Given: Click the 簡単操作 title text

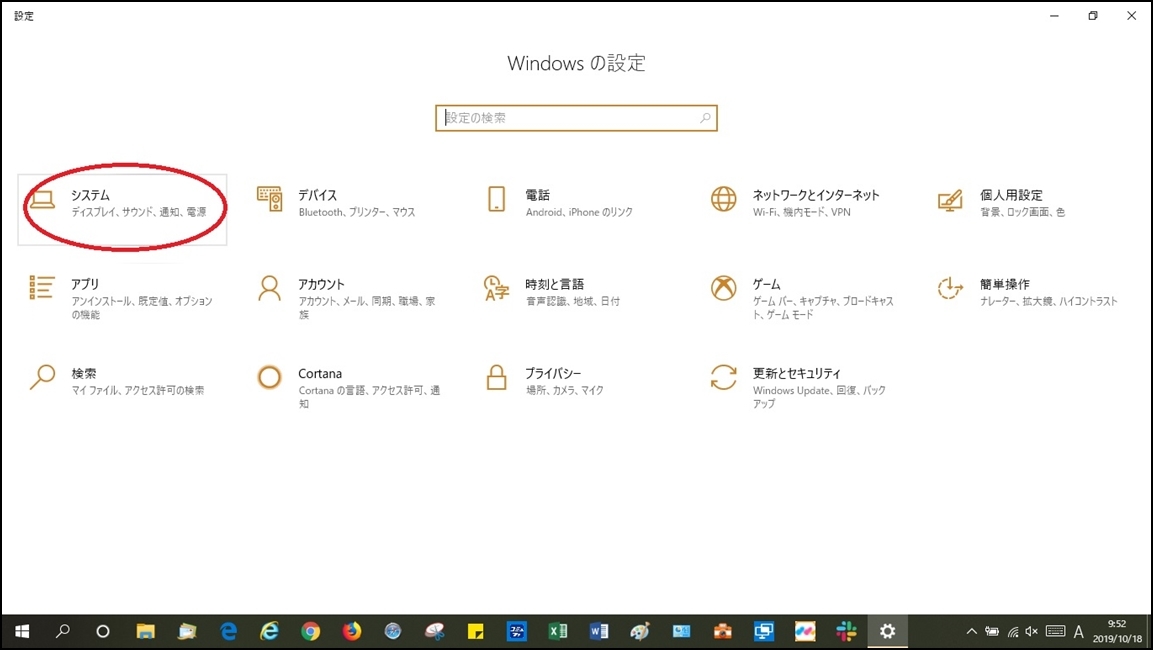Looking at the screenshot, I should (x=1004, y=284).
